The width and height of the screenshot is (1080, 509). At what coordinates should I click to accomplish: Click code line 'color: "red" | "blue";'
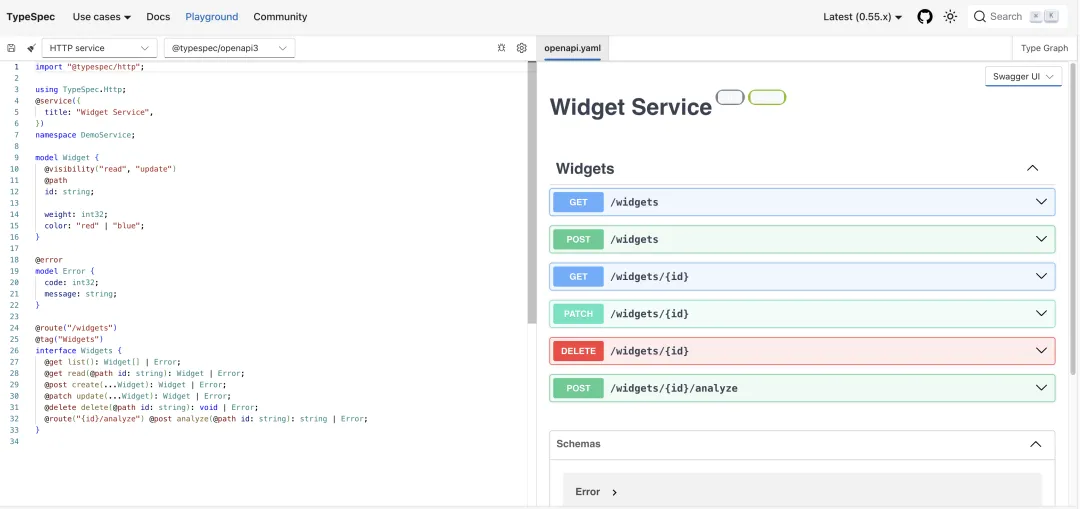(94, 226)
